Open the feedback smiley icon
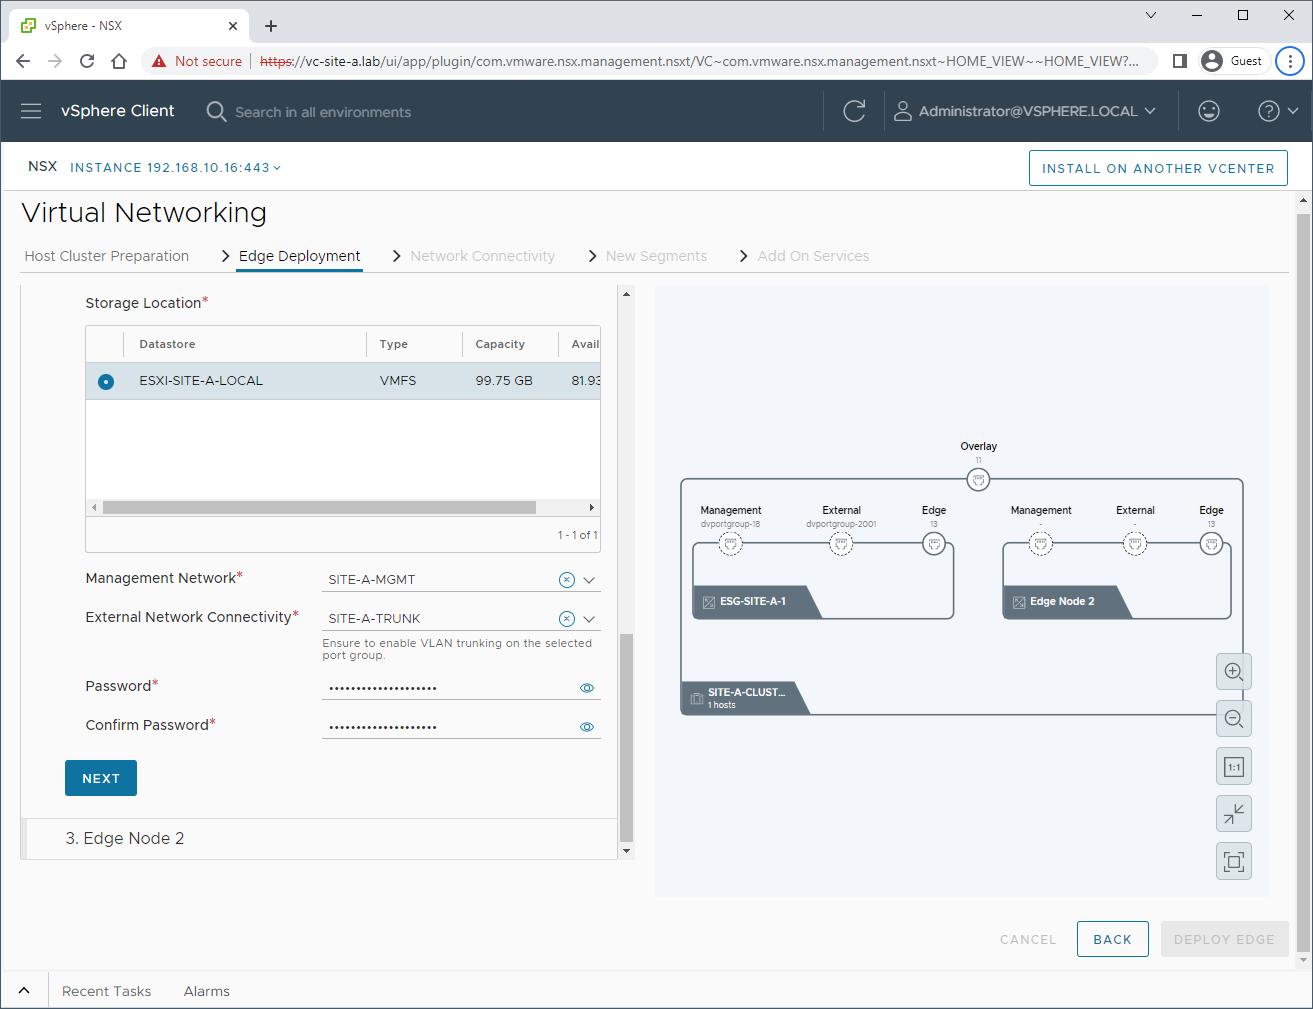The width and height of the screenshot is (1313, 1009). [x=1209, y=111]
